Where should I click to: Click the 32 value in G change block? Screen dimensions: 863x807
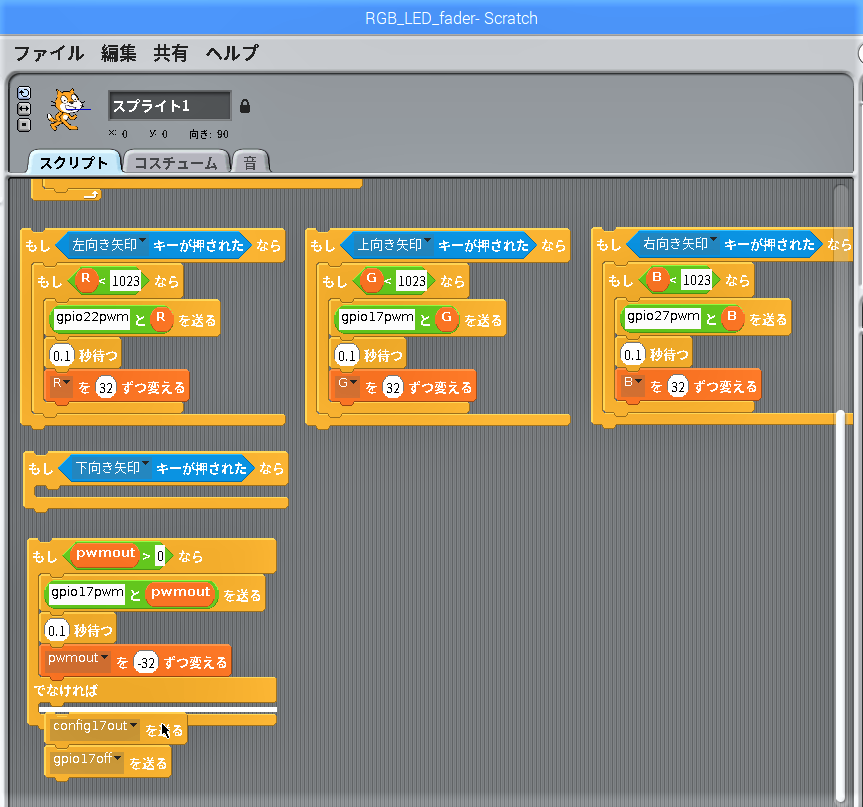point(392,388)
